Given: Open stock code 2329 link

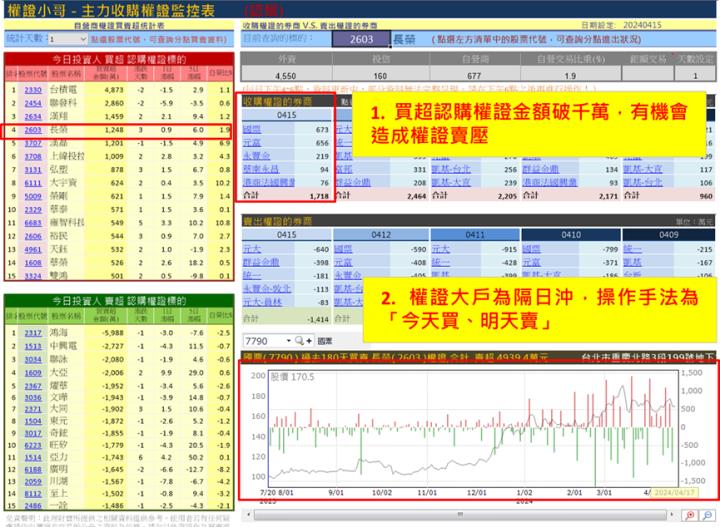Looking at the screenshot, I should point(33,210).
